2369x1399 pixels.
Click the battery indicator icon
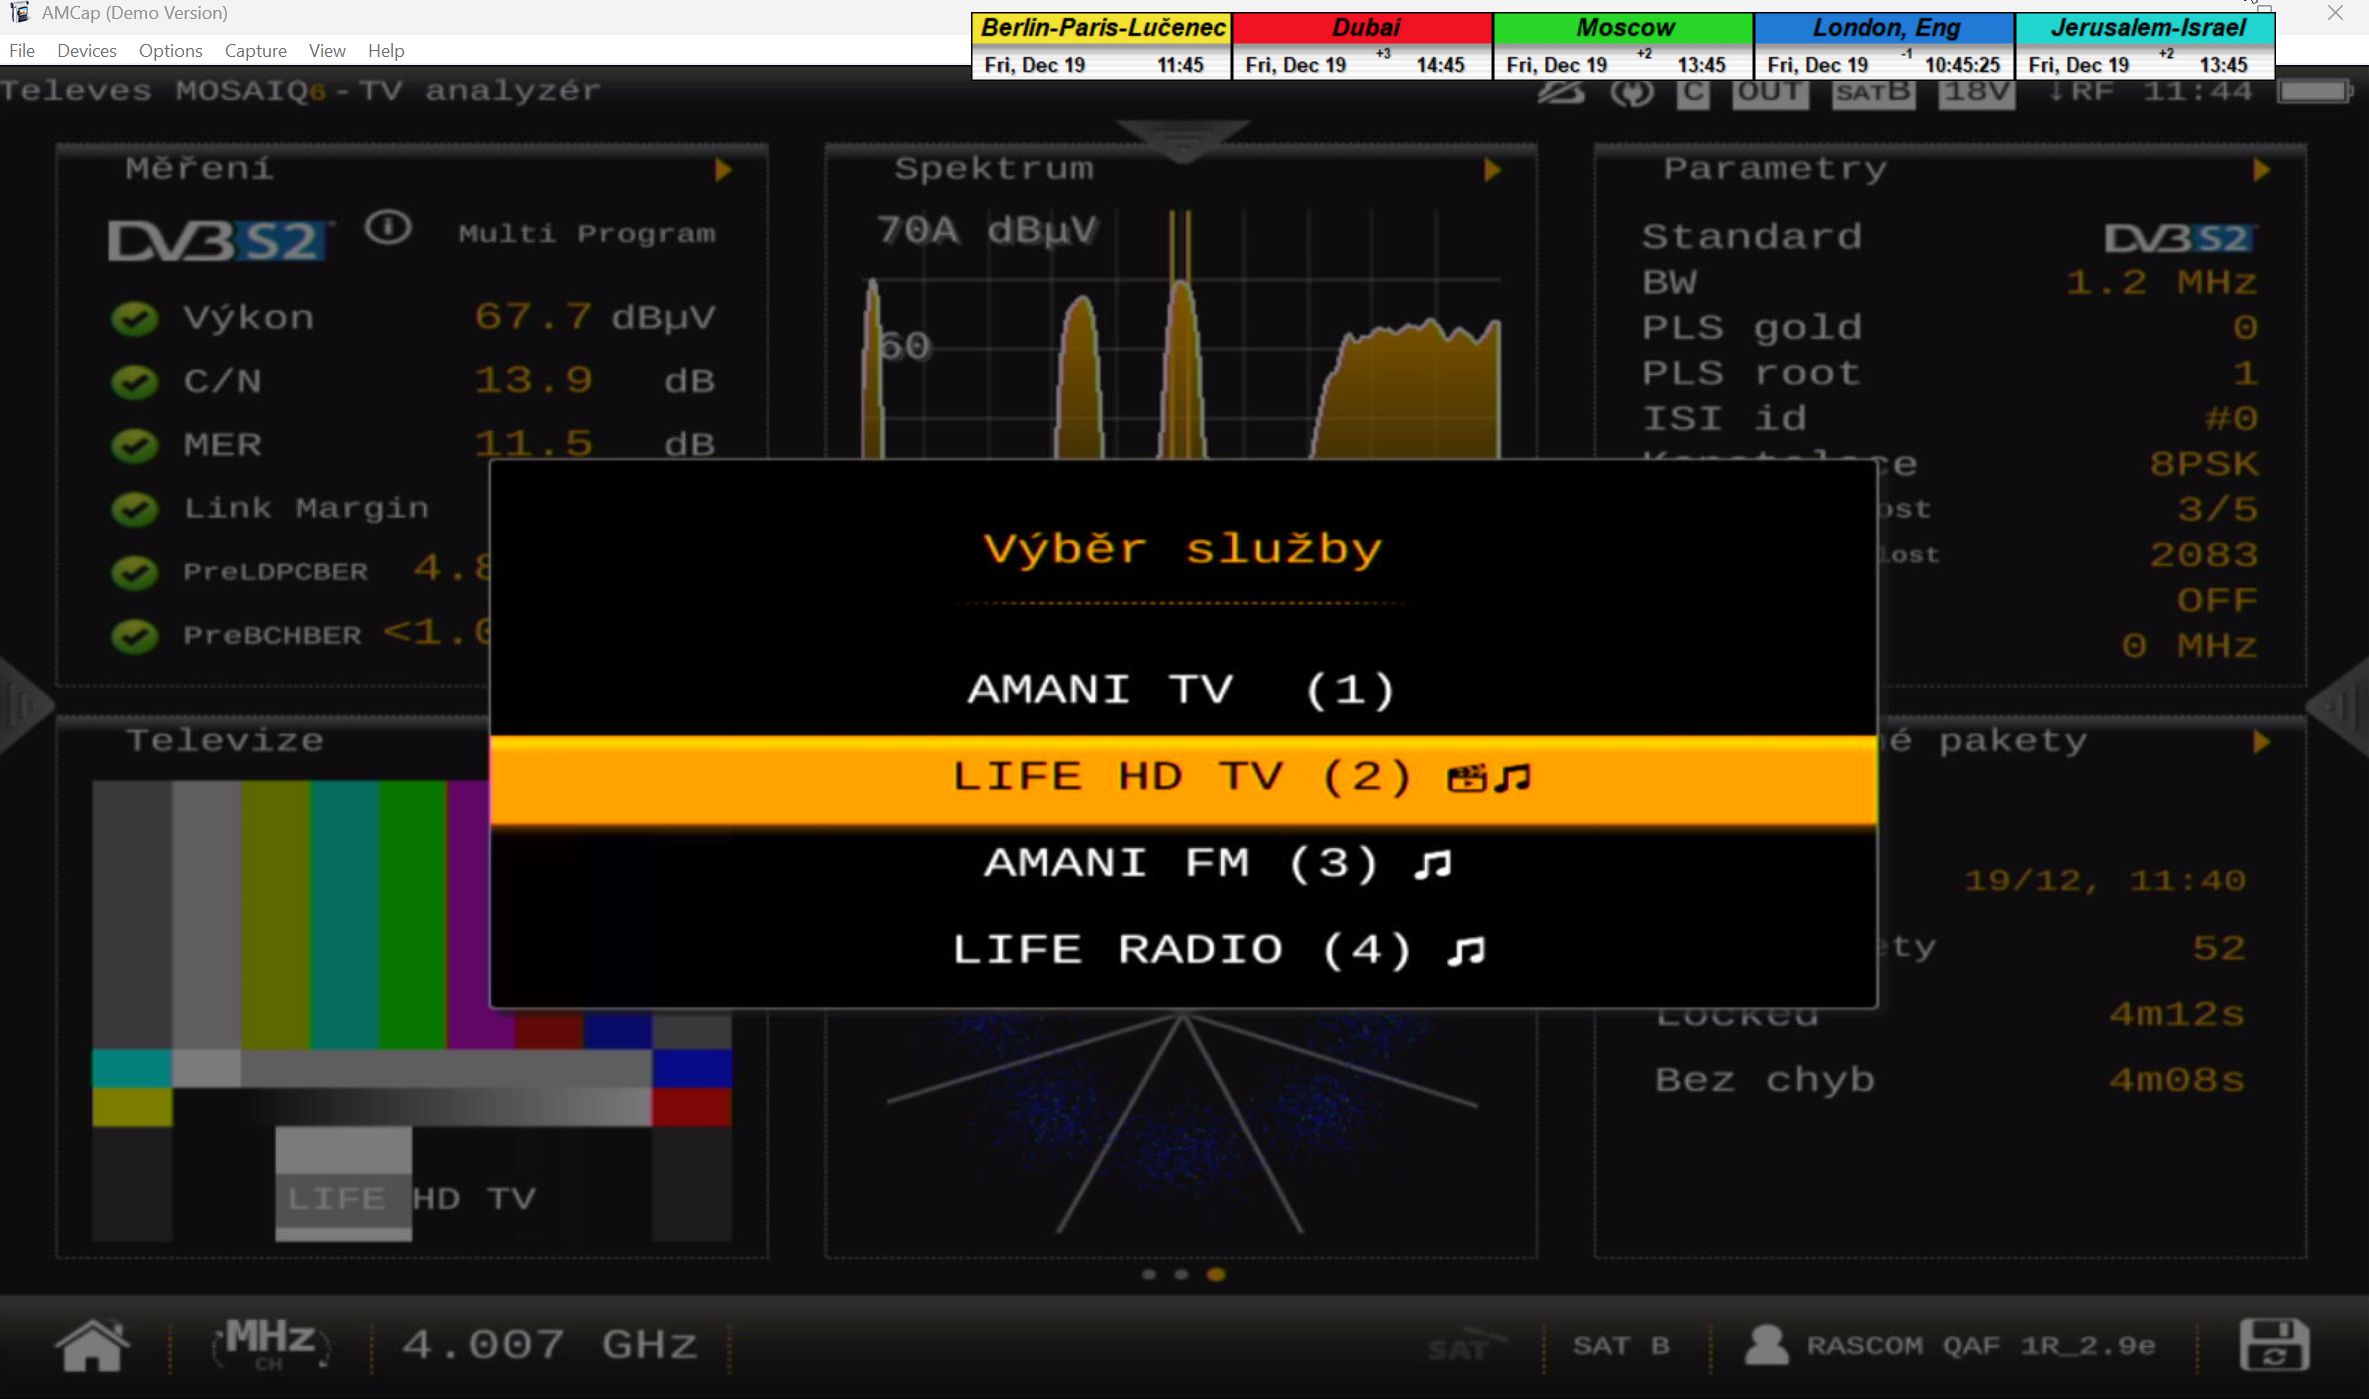pos(2315,92)
